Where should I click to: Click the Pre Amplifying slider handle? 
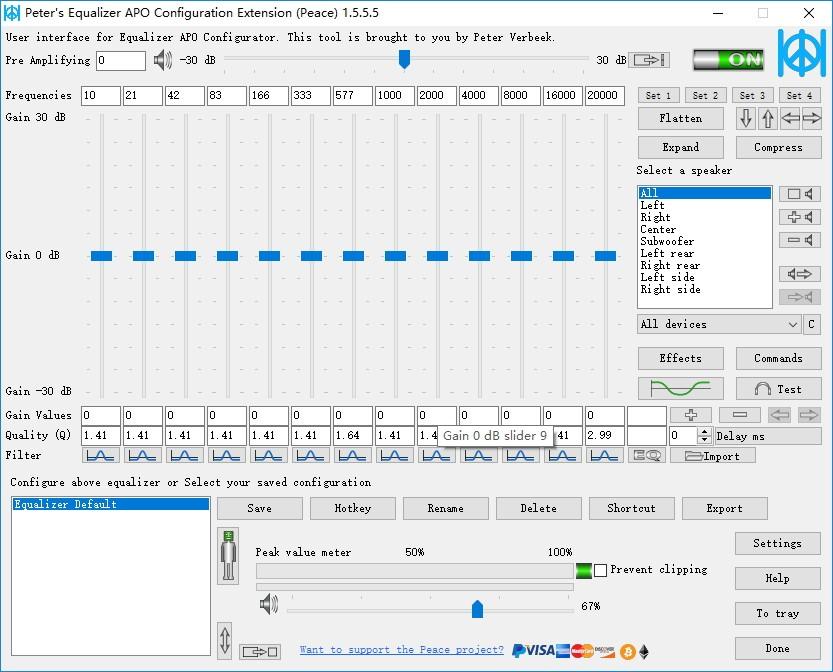(x=404, y=59)
